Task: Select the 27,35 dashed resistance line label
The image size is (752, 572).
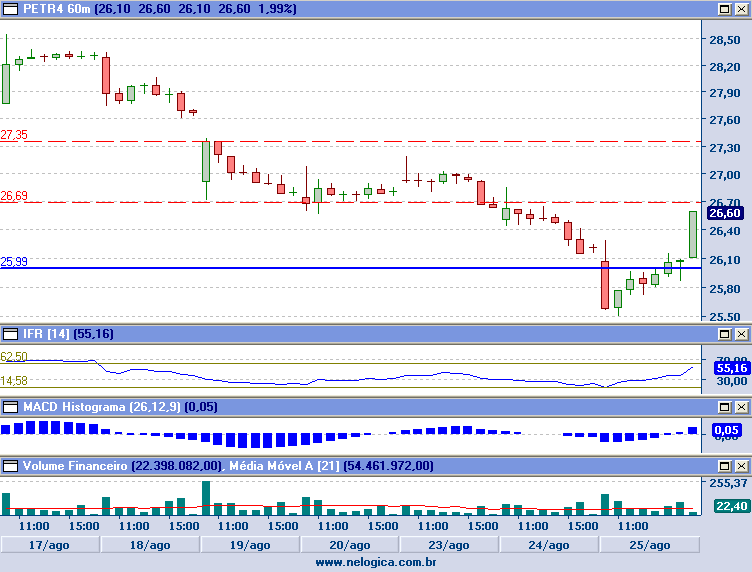Action: click(14, 135)
